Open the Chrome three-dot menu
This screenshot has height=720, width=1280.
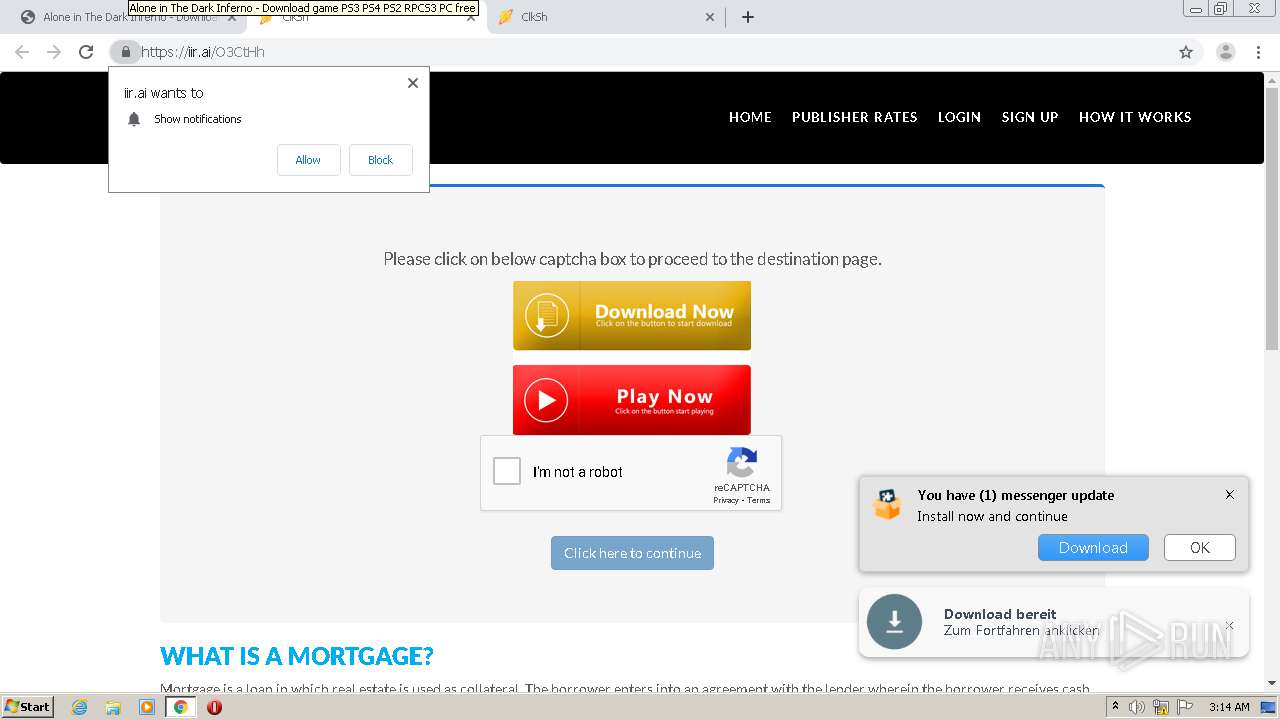coord(1260,52)
